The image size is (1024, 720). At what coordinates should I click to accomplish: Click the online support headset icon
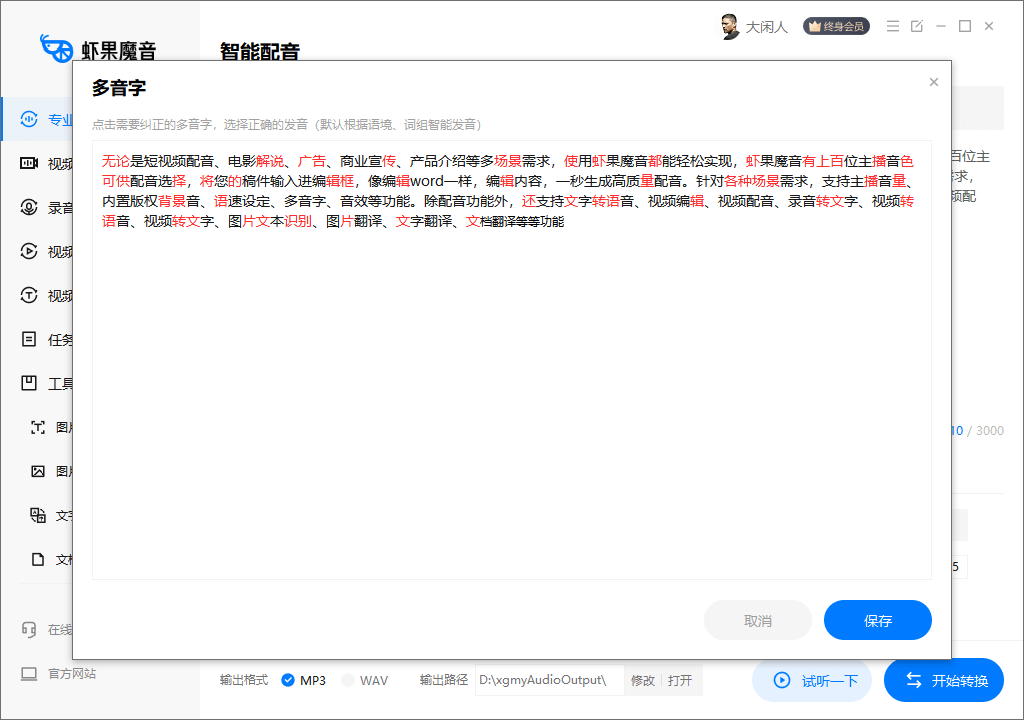click(x=29, y=629)
